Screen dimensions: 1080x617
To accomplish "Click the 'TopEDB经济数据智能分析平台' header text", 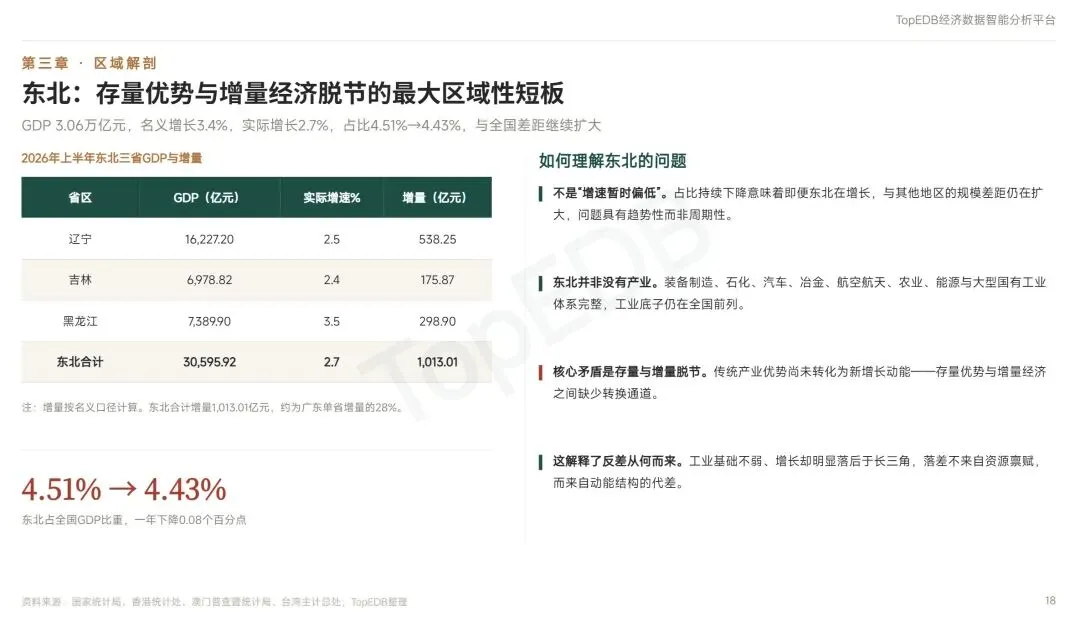I will [975, 20].
